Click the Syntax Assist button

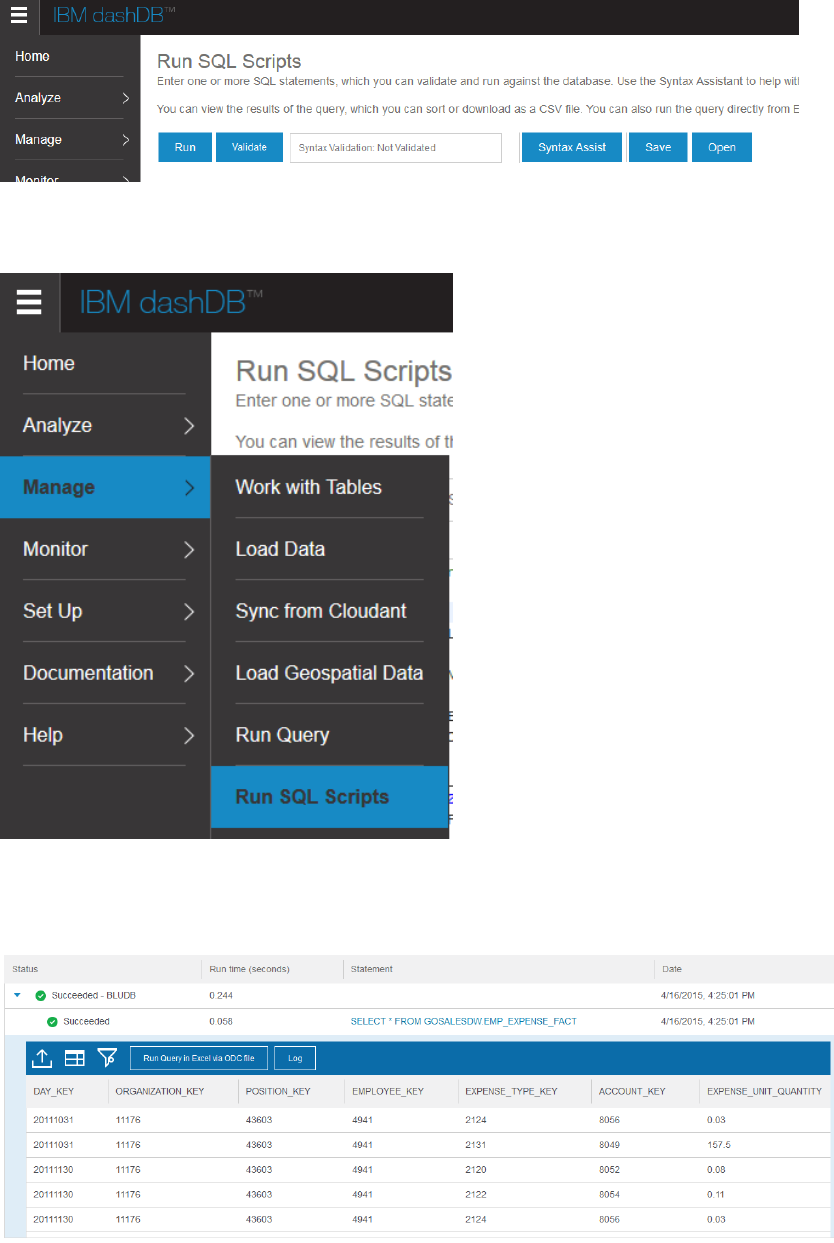coord(572,147)
